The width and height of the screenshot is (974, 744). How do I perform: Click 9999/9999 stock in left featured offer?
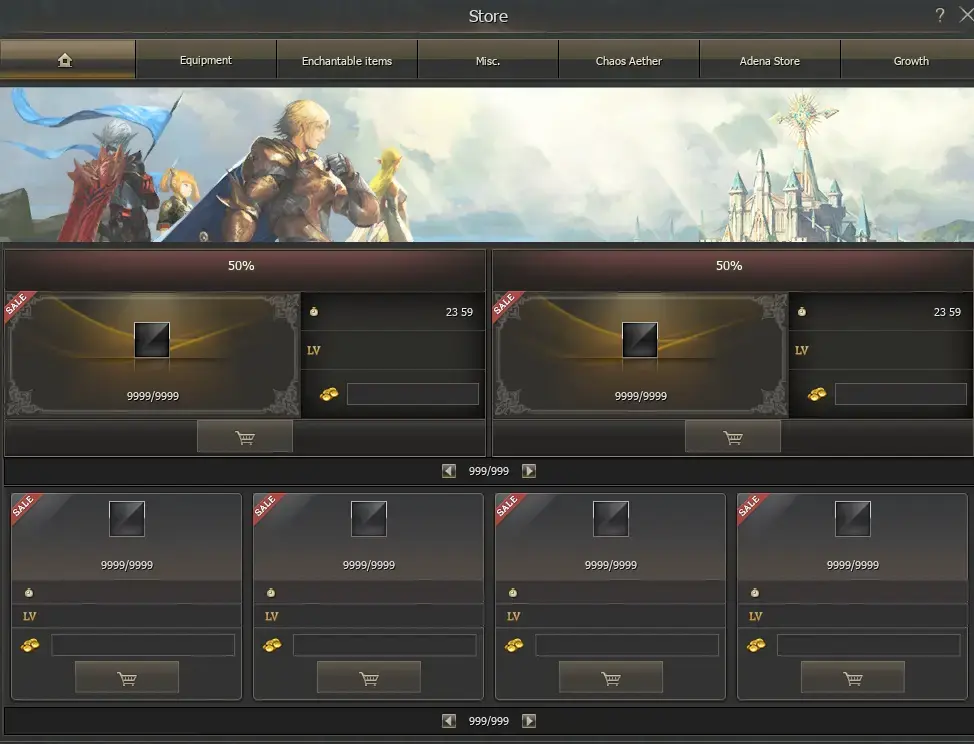[x=153, y=396]
